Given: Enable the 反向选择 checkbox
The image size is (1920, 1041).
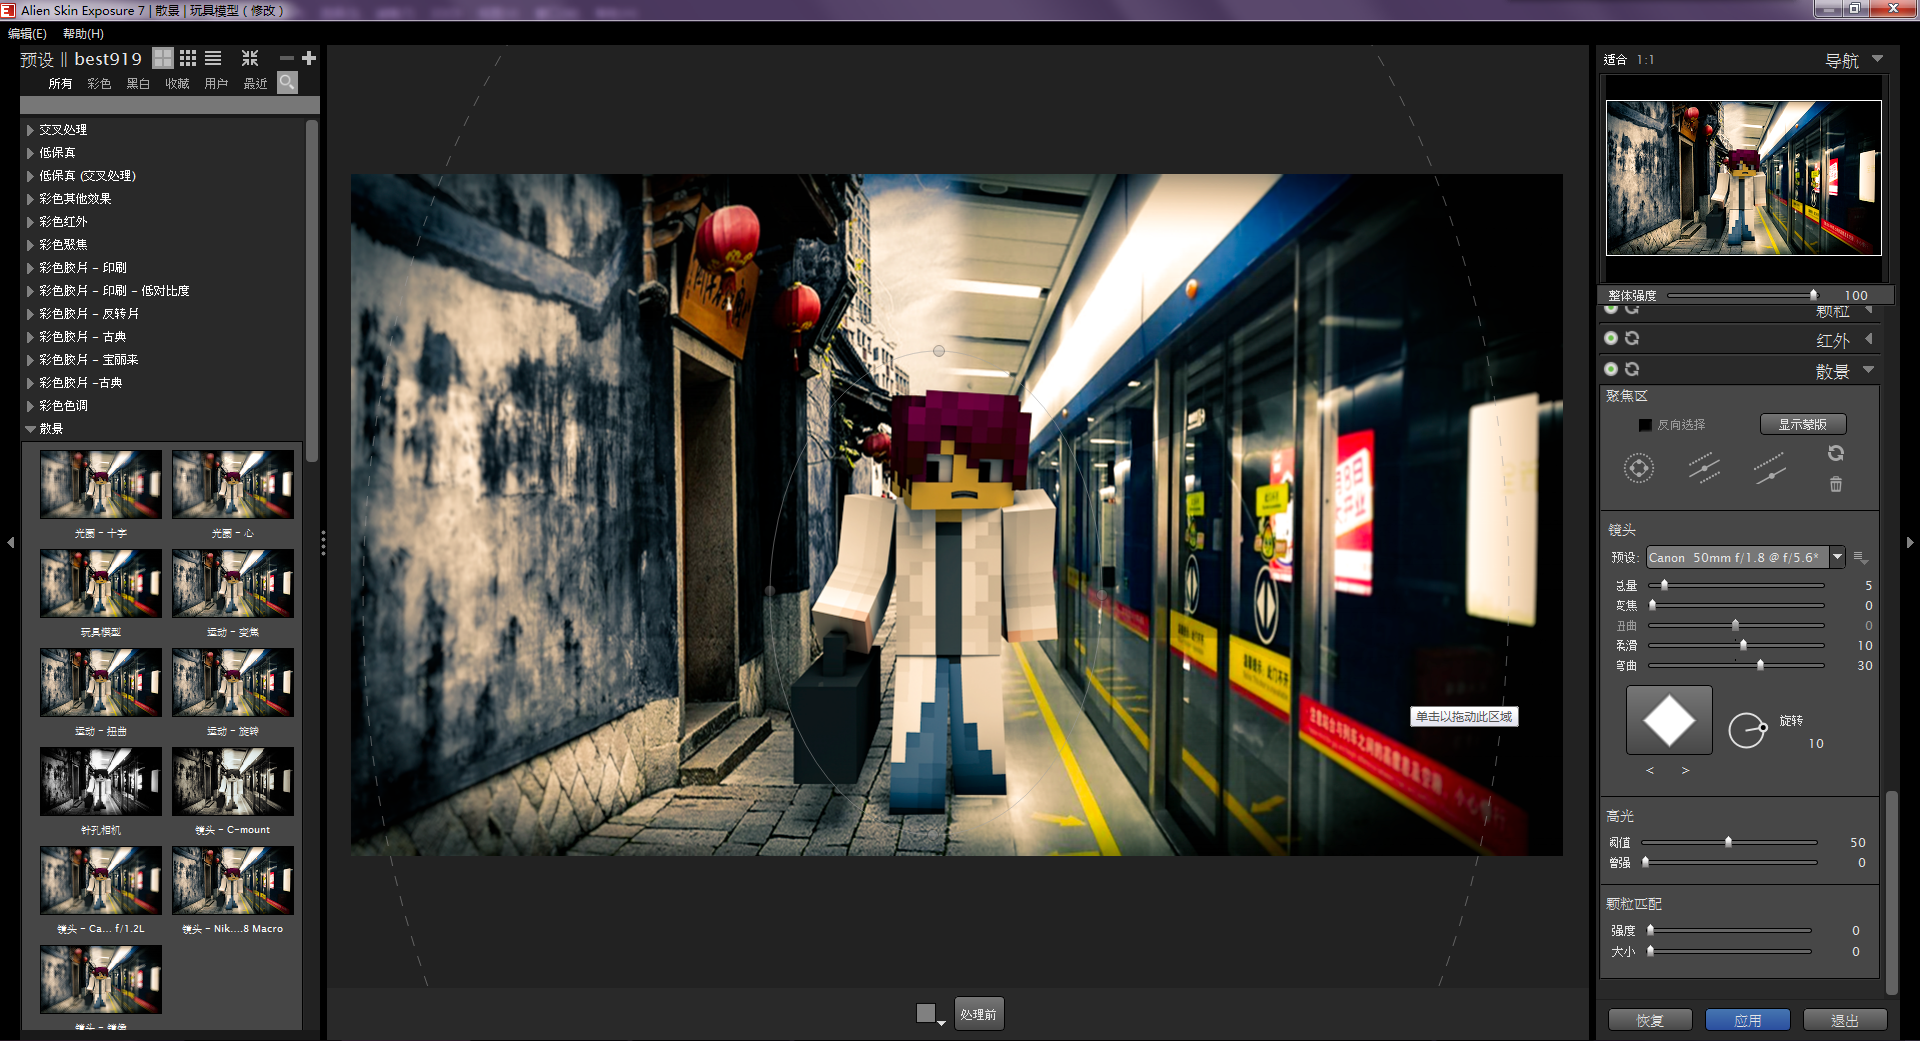Looking at the screenshot, I should tap(1645, 425).
